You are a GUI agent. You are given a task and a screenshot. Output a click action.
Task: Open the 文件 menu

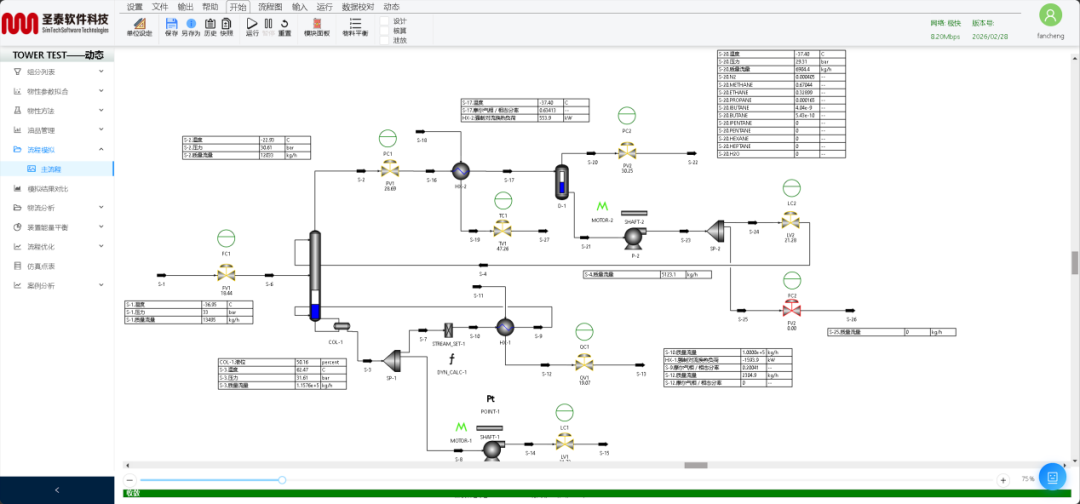[159, 7]
